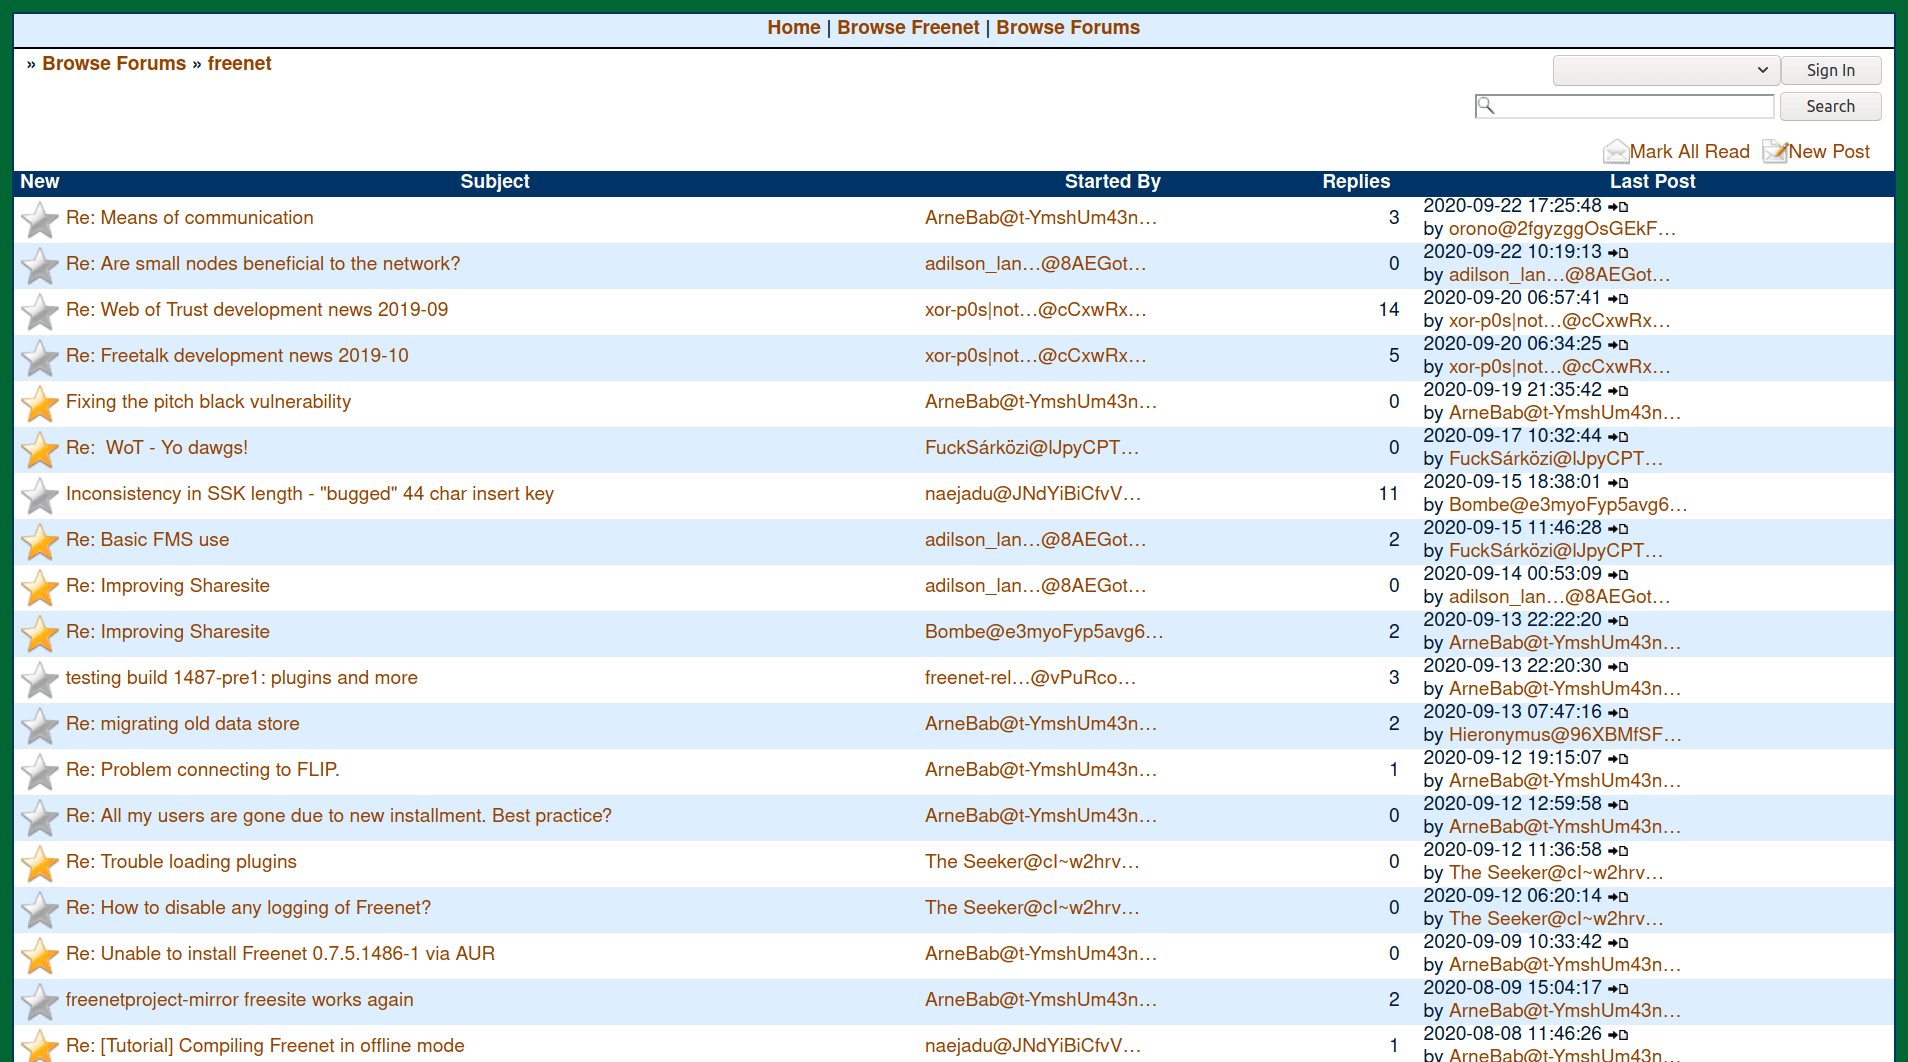The image size is (1908, 1062).
Task: Click the star for 'freenetproject-mirror freesite works again'
Action: coord(40,1002)
